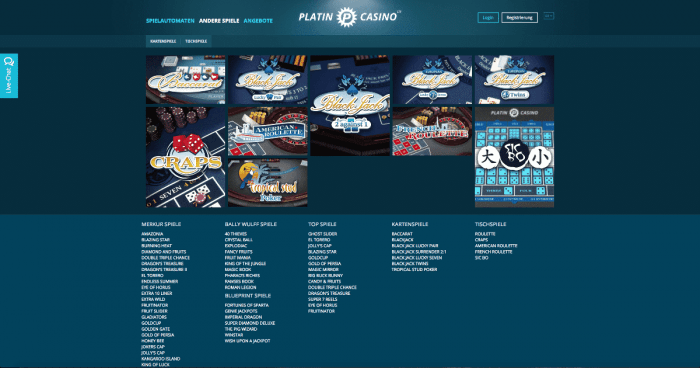Click Roulette link under Tischspiele
This screenshot has width=700, height=368.
(485, 234)
